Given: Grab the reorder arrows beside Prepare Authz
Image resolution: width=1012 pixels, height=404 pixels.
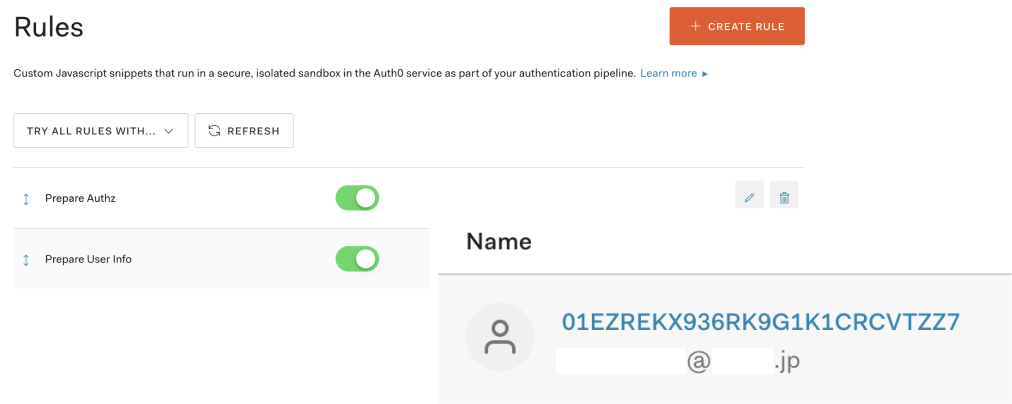Looking at the screenshot, I should (x=26, y=199).
